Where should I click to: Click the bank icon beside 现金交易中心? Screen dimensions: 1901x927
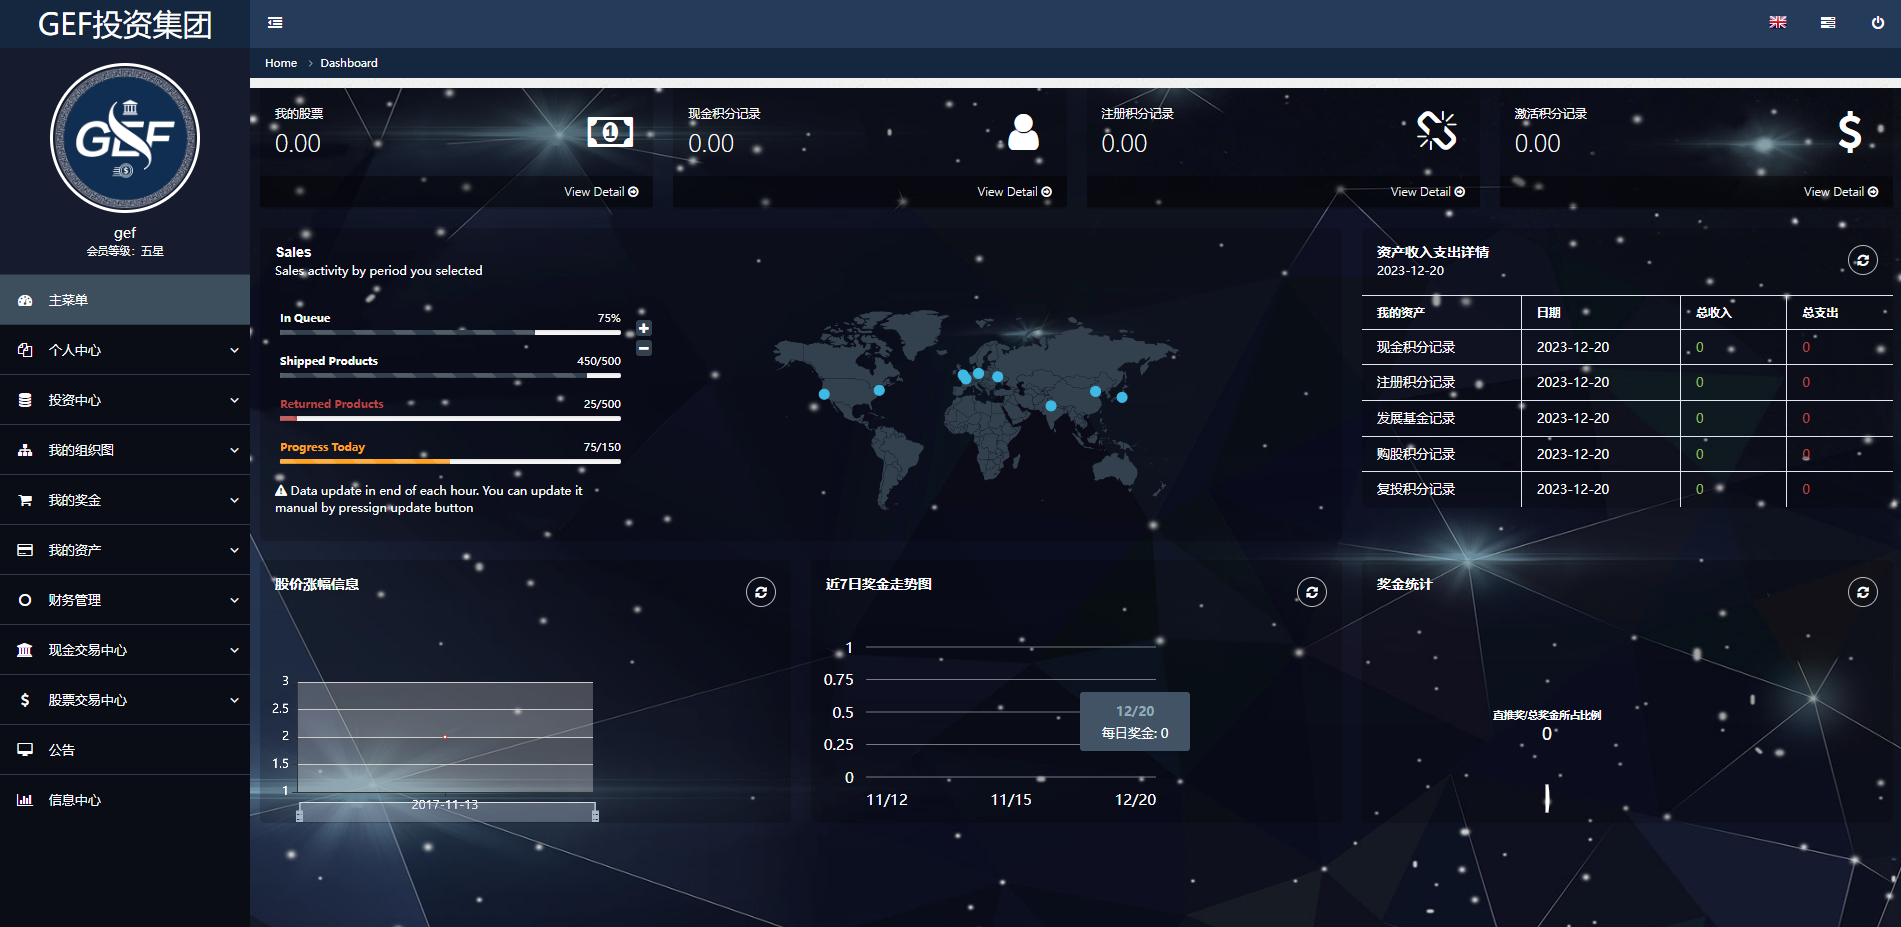tap(25, 650)
